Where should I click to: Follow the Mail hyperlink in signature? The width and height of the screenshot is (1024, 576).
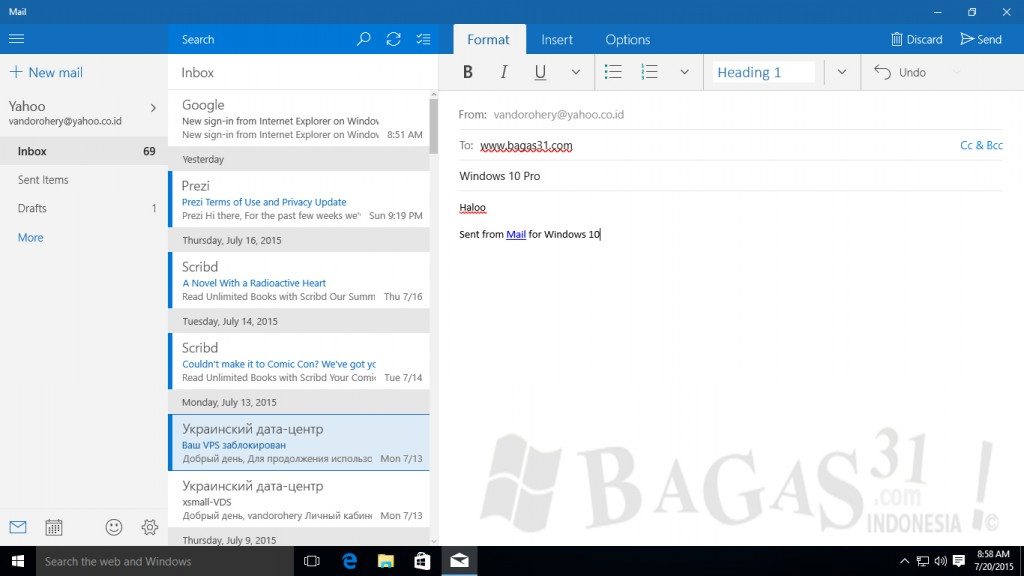tap(516, 234)
